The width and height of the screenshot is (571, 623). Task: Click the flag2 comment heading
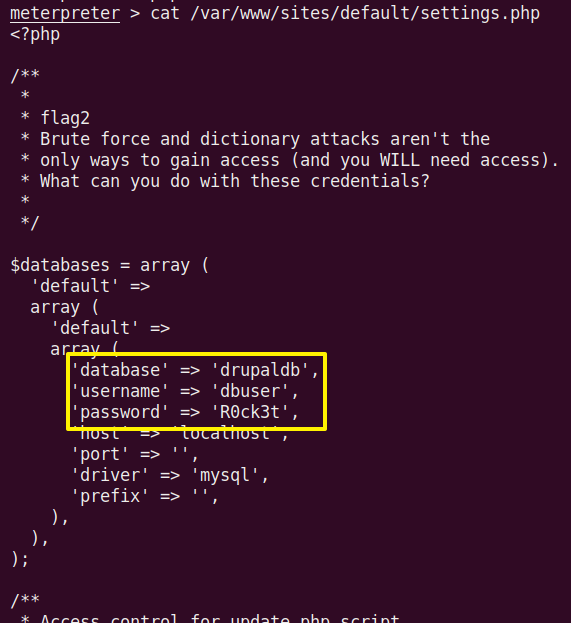point(65,118)
